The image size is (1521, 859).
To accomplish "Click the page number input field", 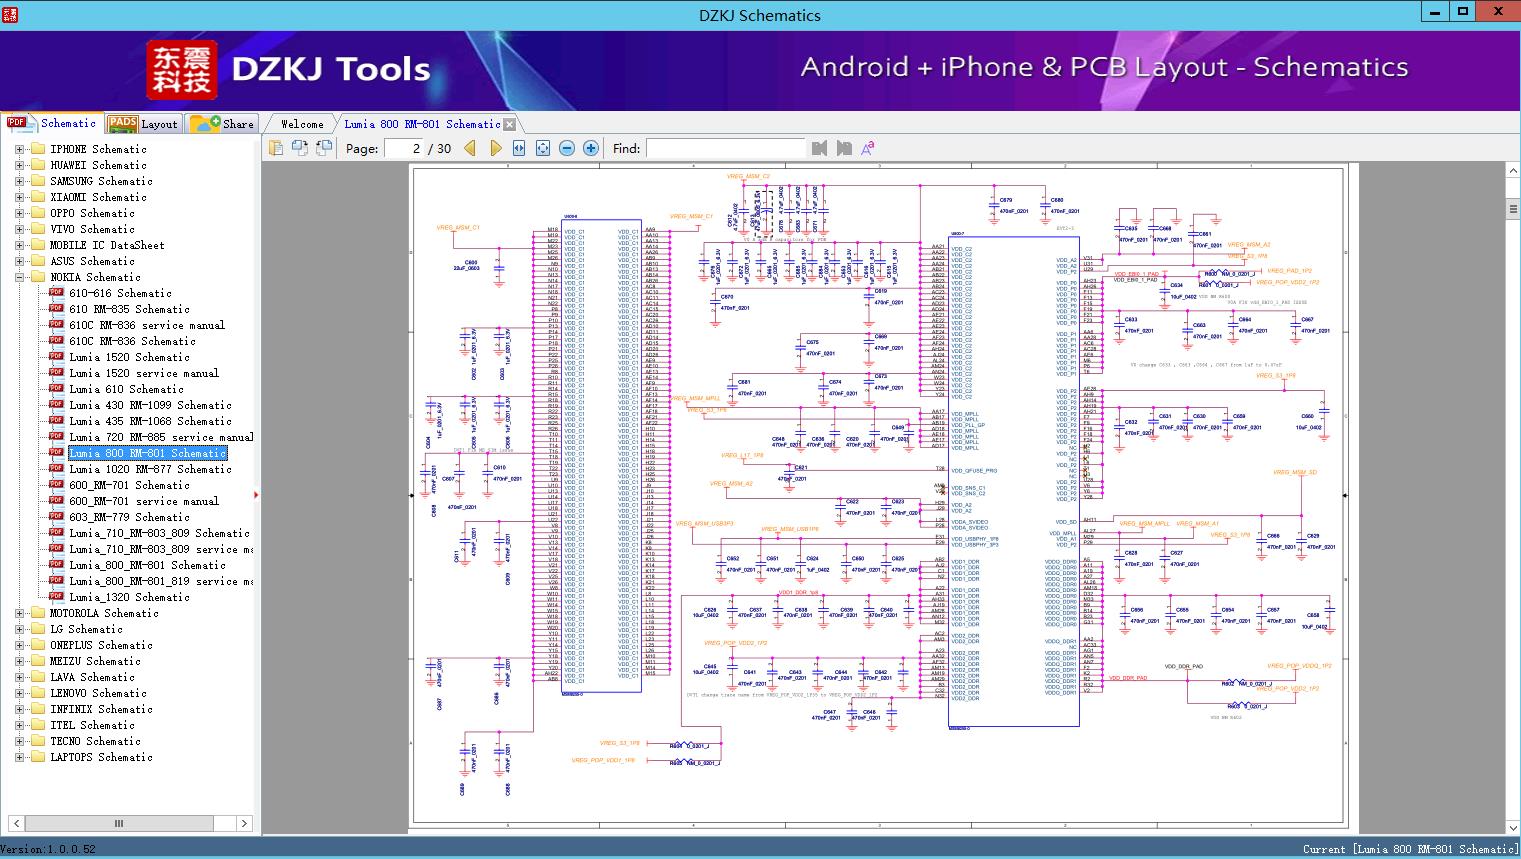I will [402, 148].
